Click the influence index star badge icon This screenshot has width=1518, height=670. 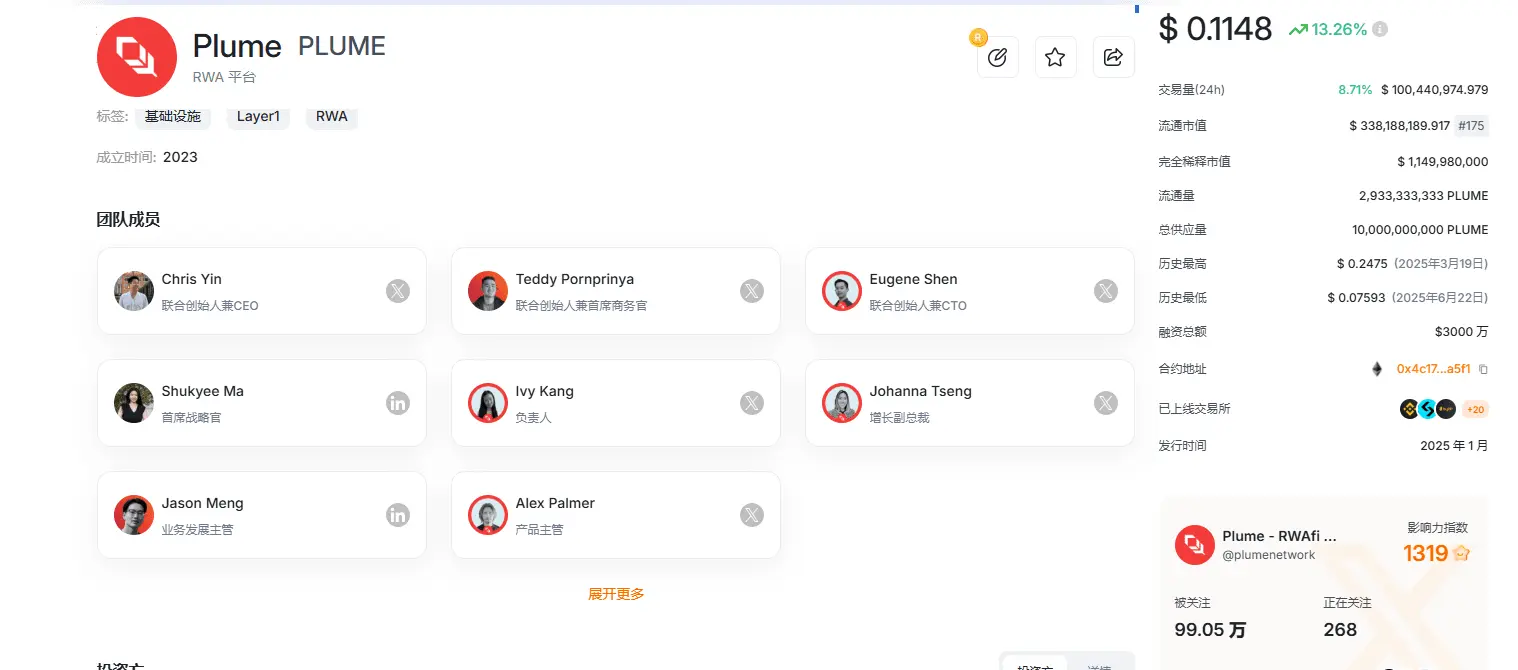click(1461, 553)
